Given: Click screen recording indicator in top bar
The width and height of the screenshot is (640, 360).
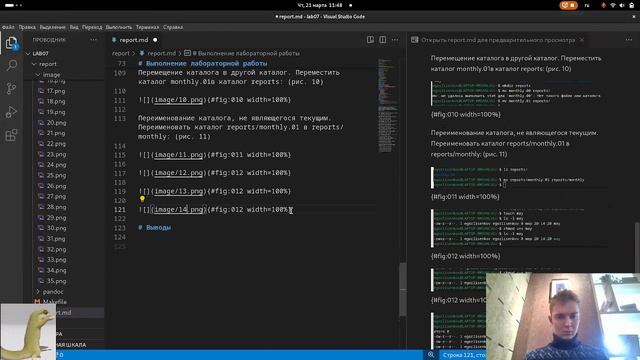Looking at the screenshot, I should point(568,5).
